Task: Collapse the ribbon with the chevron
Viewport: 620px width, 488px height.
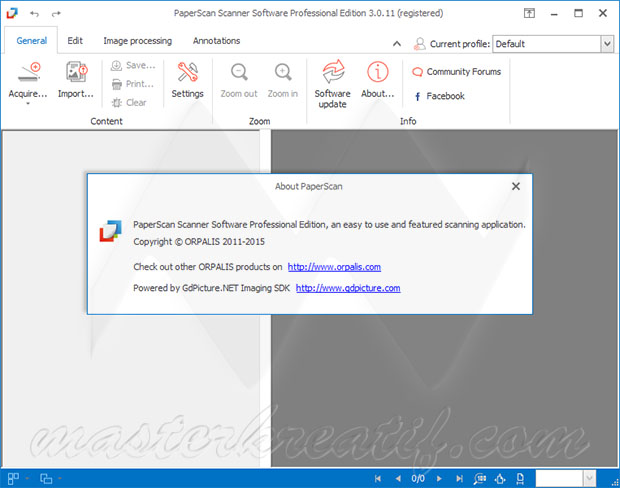Action: click(x=397, y=44)
